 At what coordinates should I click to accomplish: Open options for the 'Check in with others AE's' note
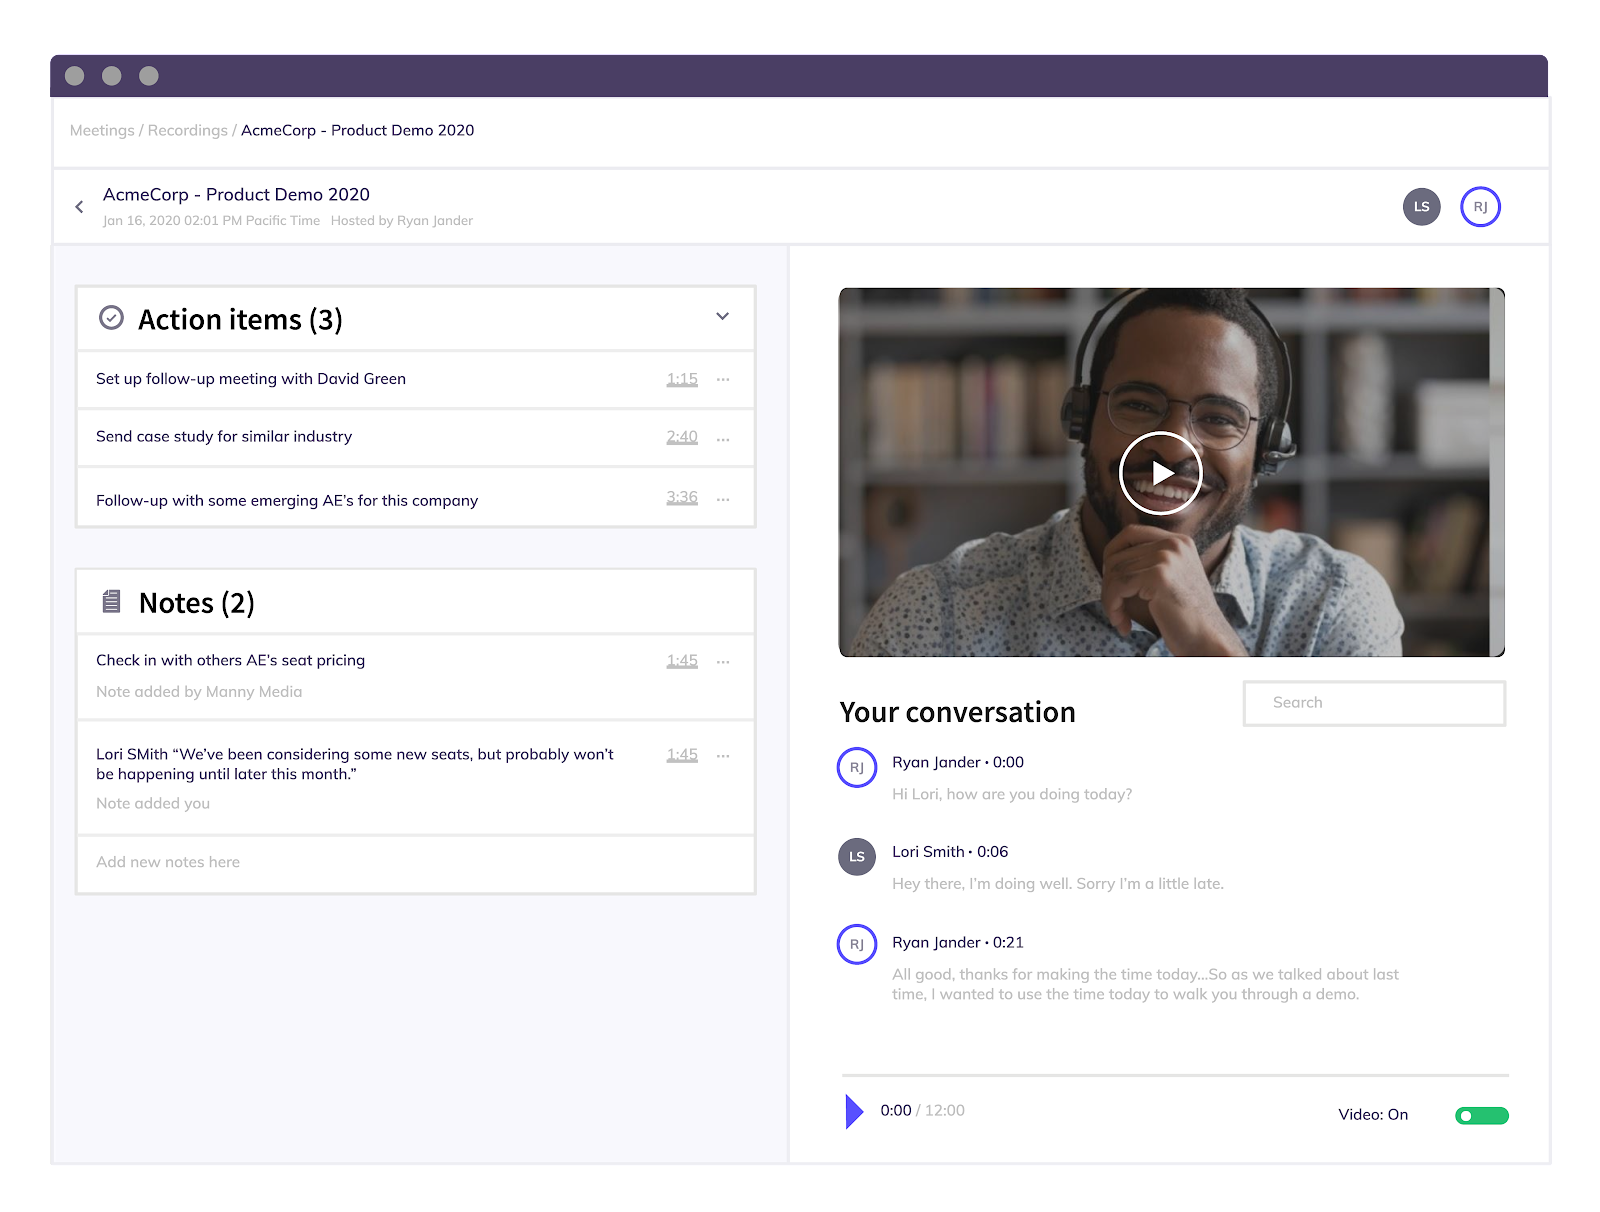(723, 661)
